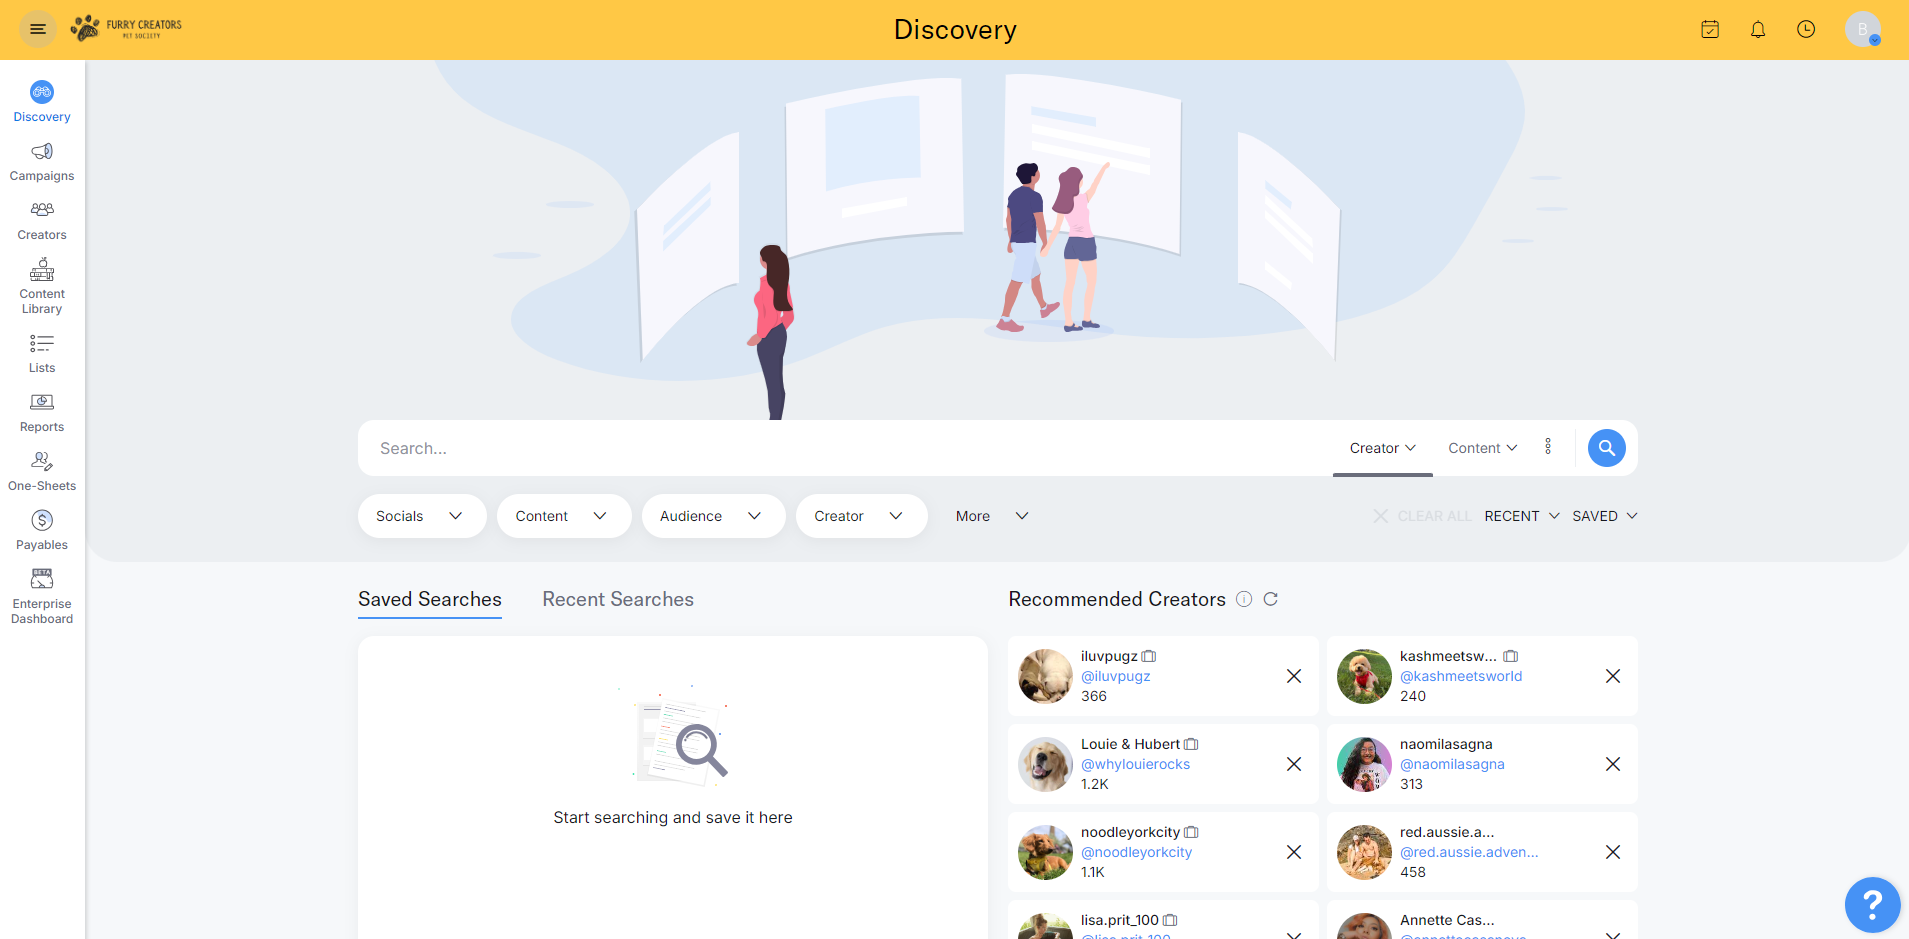Click the blue search magnifier button
This screenshot has width=1909, height=939.
pos(1606,448)
